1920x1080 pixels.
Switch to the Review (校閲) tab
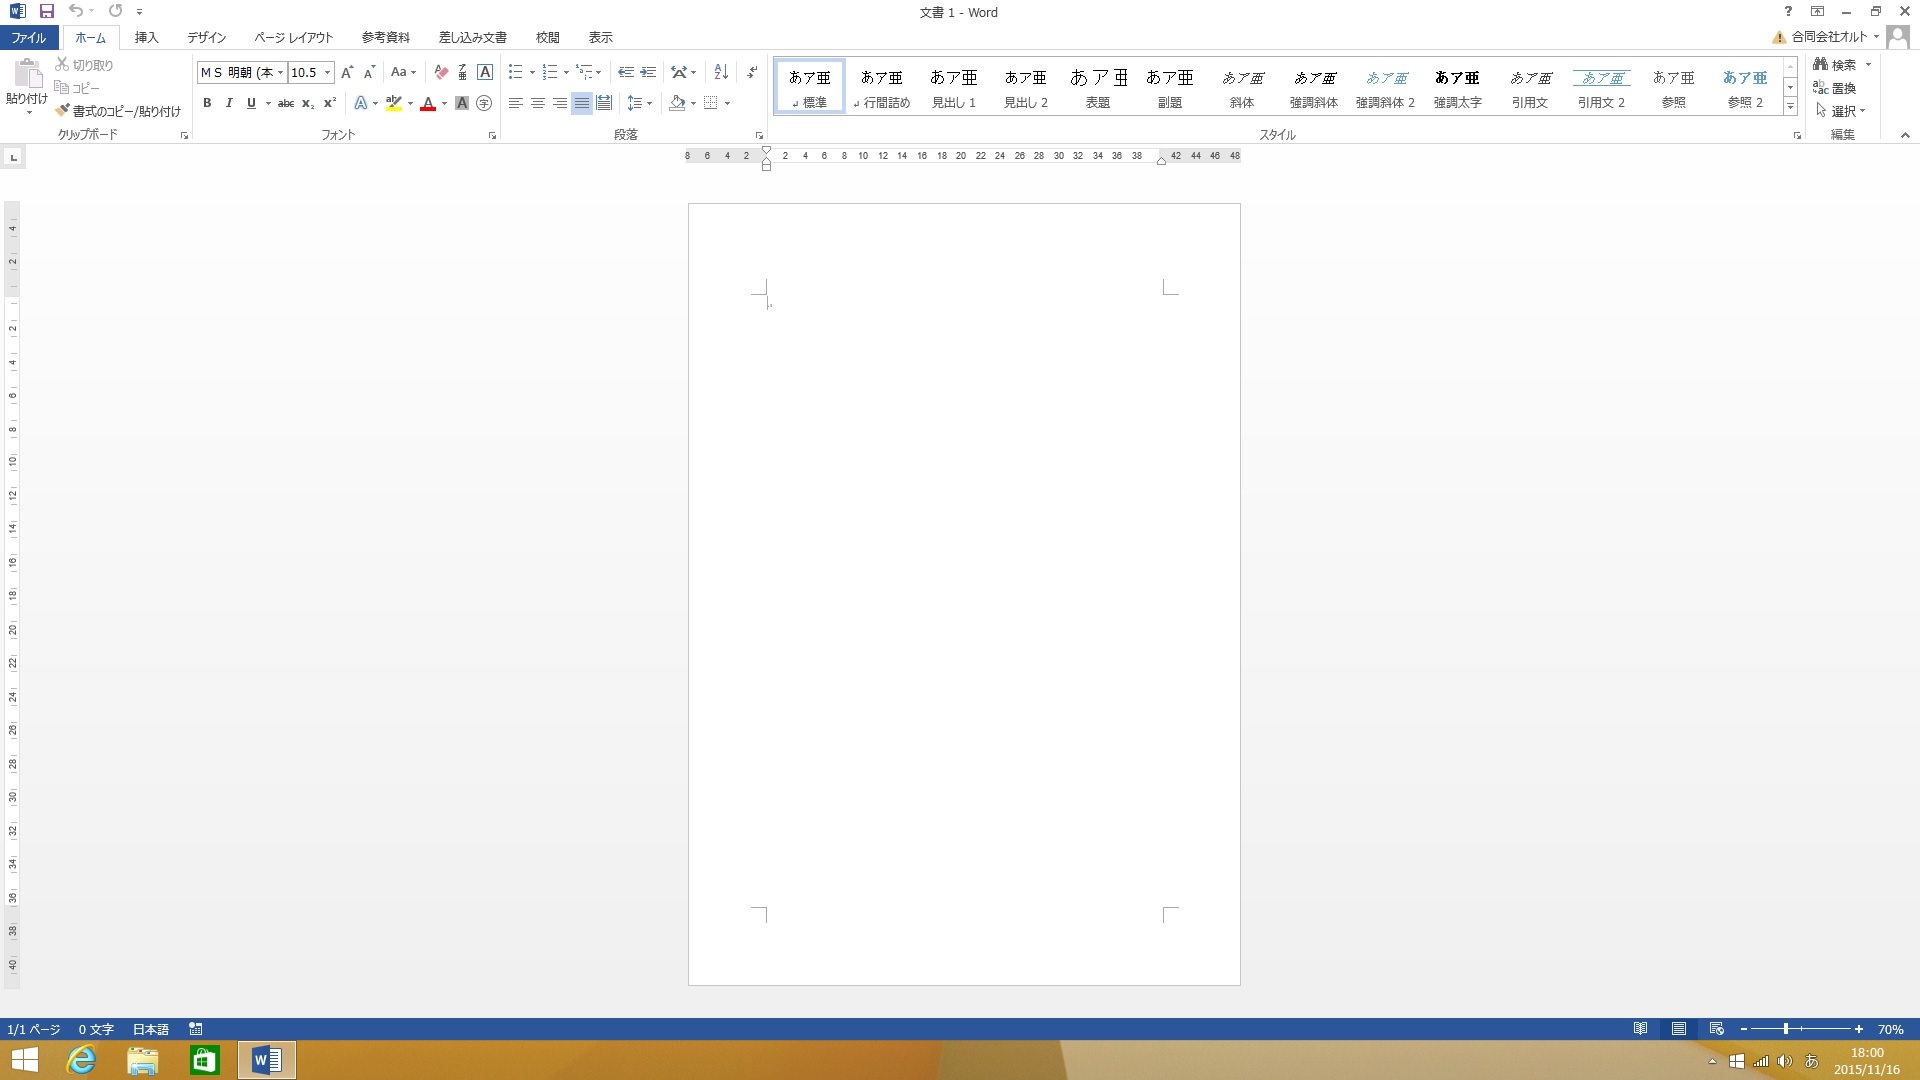coord(547,37)
